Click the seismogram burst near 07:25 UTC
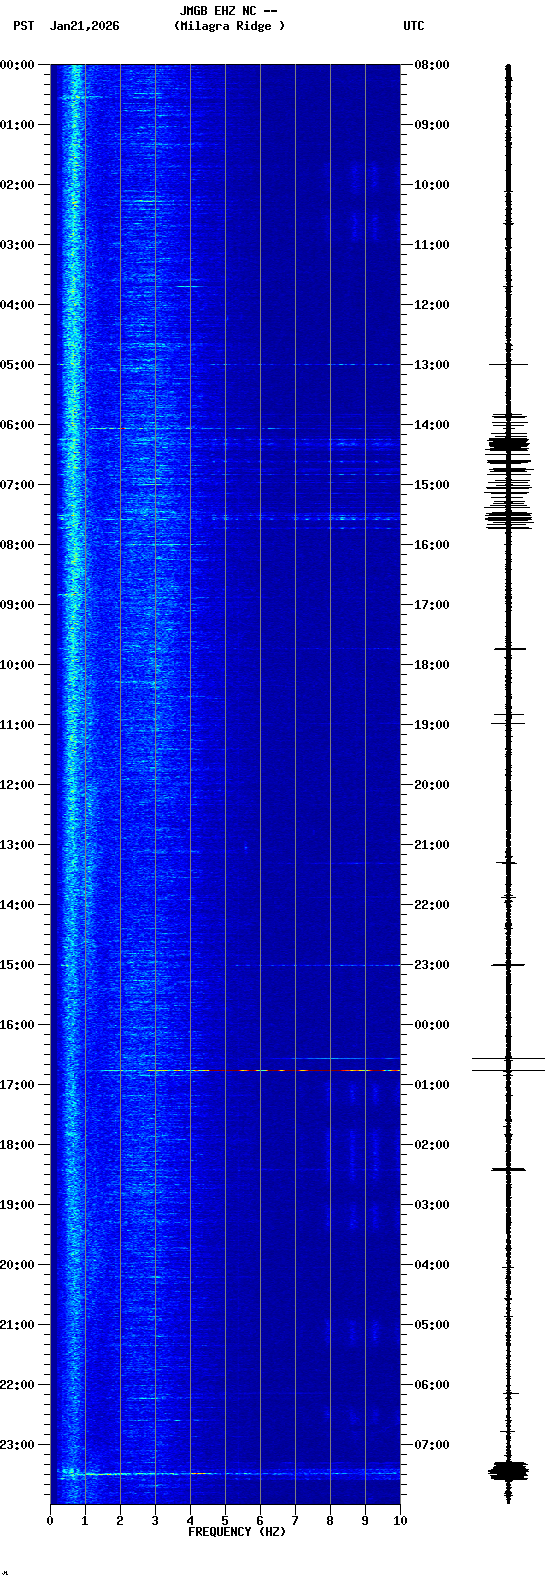The width and height of the screenshot is (552, 1584). 508,1470
